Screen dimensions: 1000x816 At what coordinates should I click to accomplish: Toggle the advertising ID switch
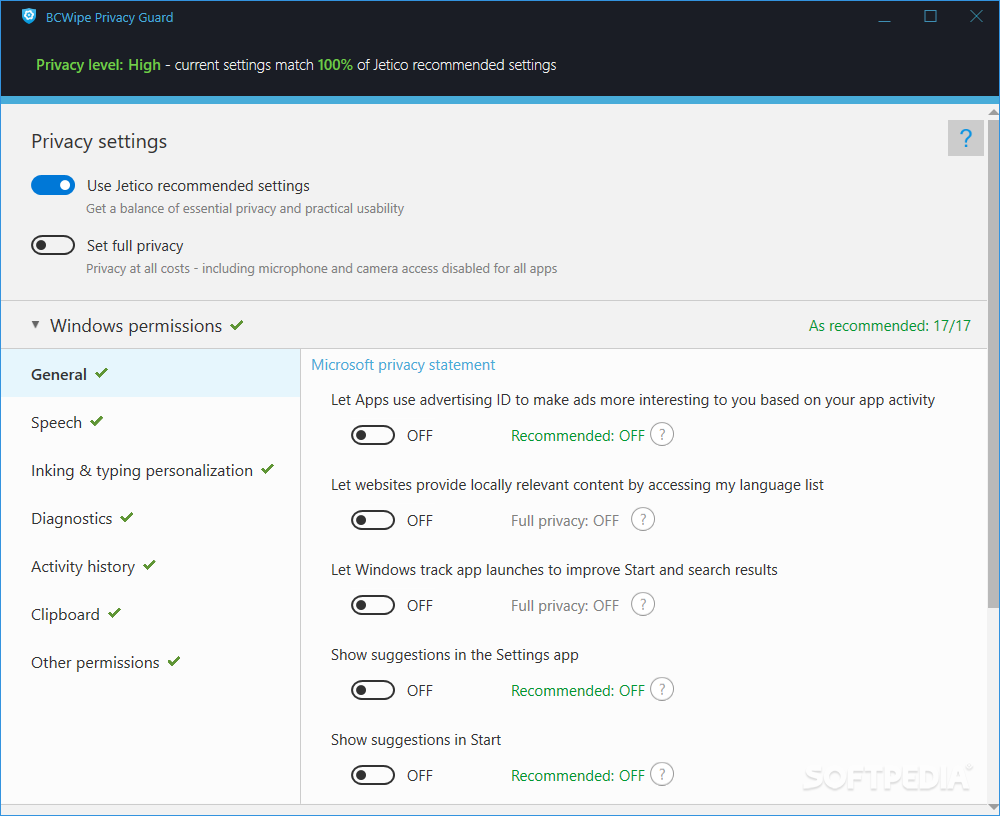click(x=372, y=436)
